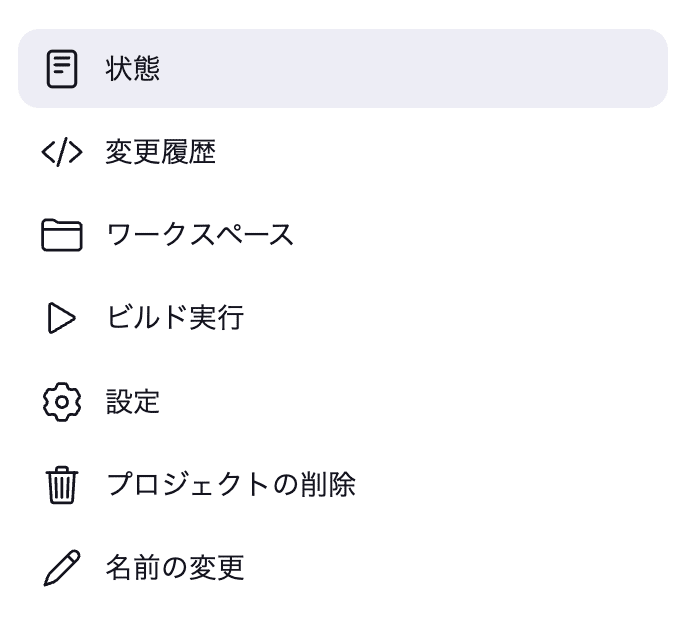Open 設定 from the sidebar
The image size is (690, 644).
pos(133,402)
